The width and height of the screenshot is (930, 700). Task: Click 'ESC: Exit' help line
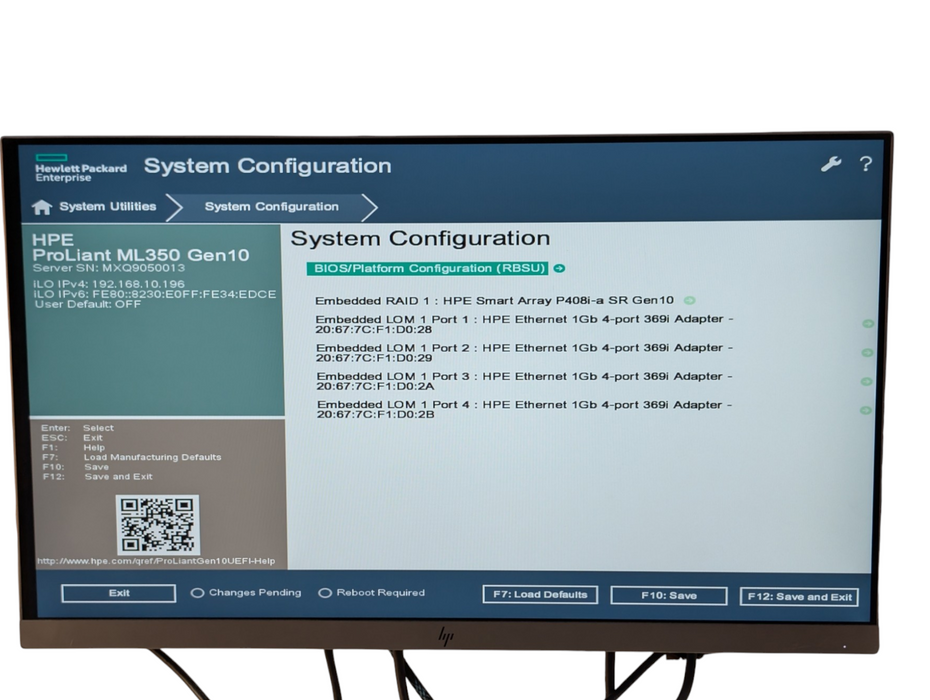tap(72, 438)
